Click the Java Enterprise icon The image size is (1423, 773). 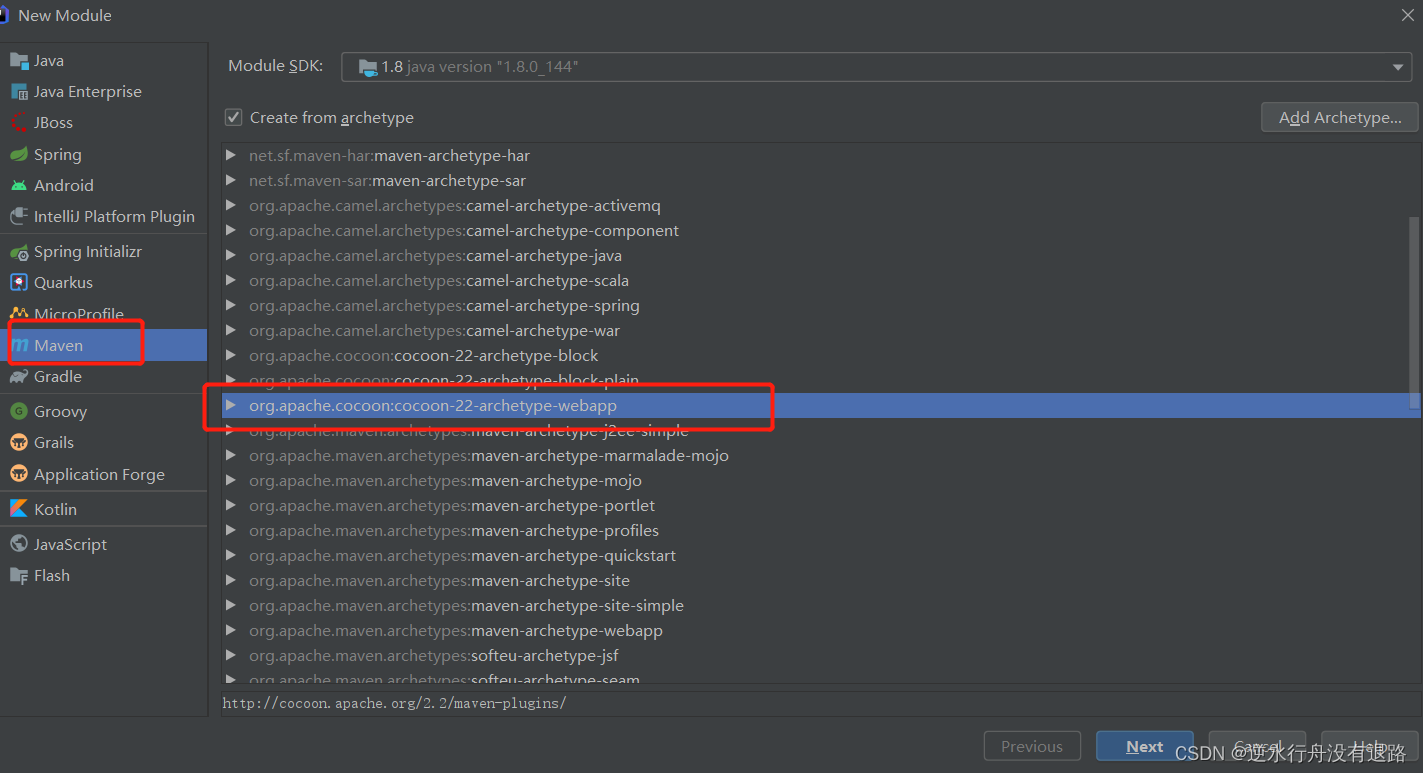point(19,92)
